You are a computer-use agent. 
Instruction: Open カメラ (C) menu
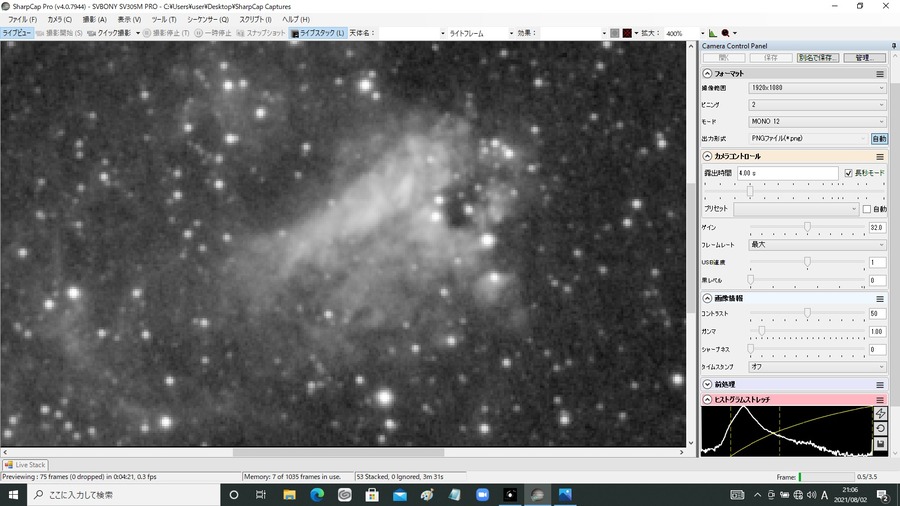(60, 20)
